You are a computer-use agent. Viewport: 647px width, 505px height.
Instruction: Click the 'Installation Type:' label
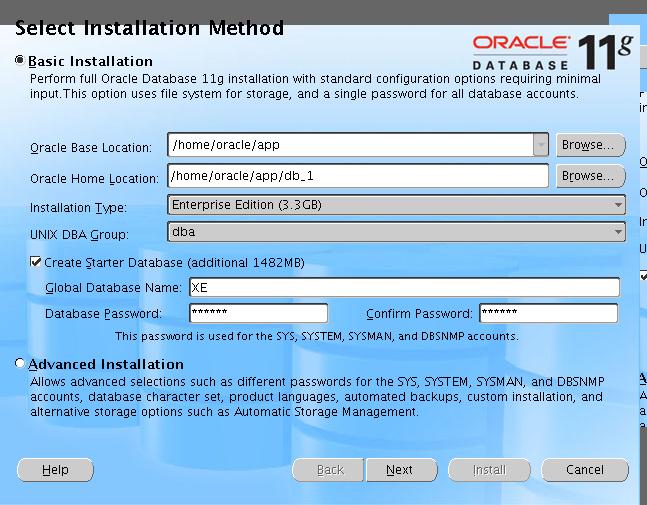point(78,208)
